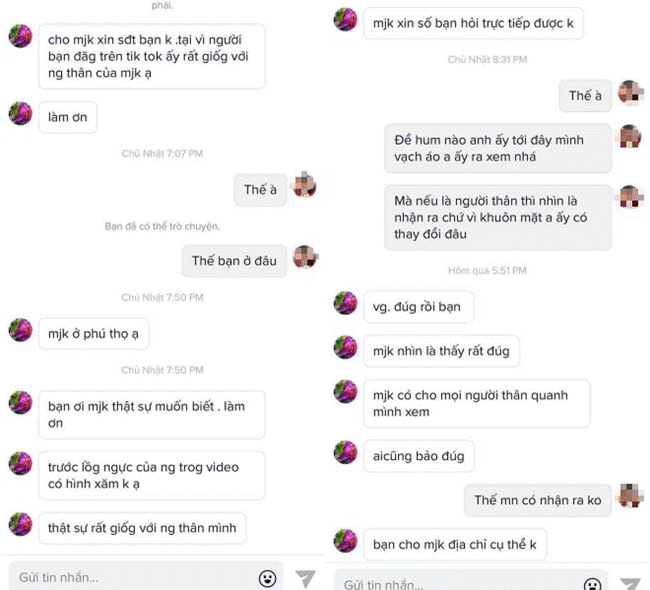
Task: Open pixelated avatar beside 'Thế bạn ở đâu'
Action: [305, 257]
